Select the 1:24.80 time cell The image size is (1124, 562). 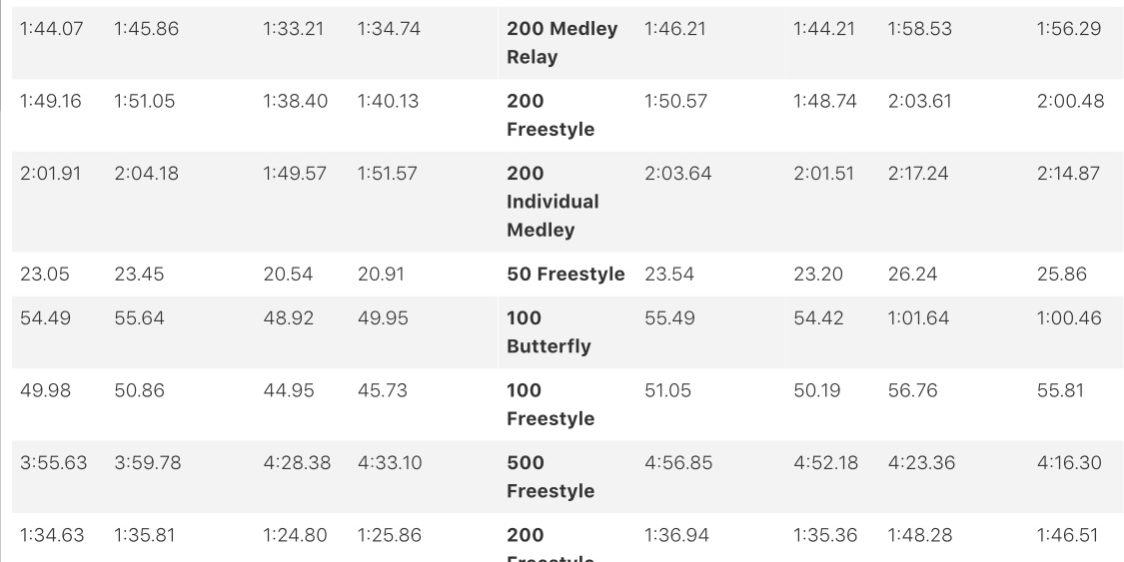tap(295, 535)
